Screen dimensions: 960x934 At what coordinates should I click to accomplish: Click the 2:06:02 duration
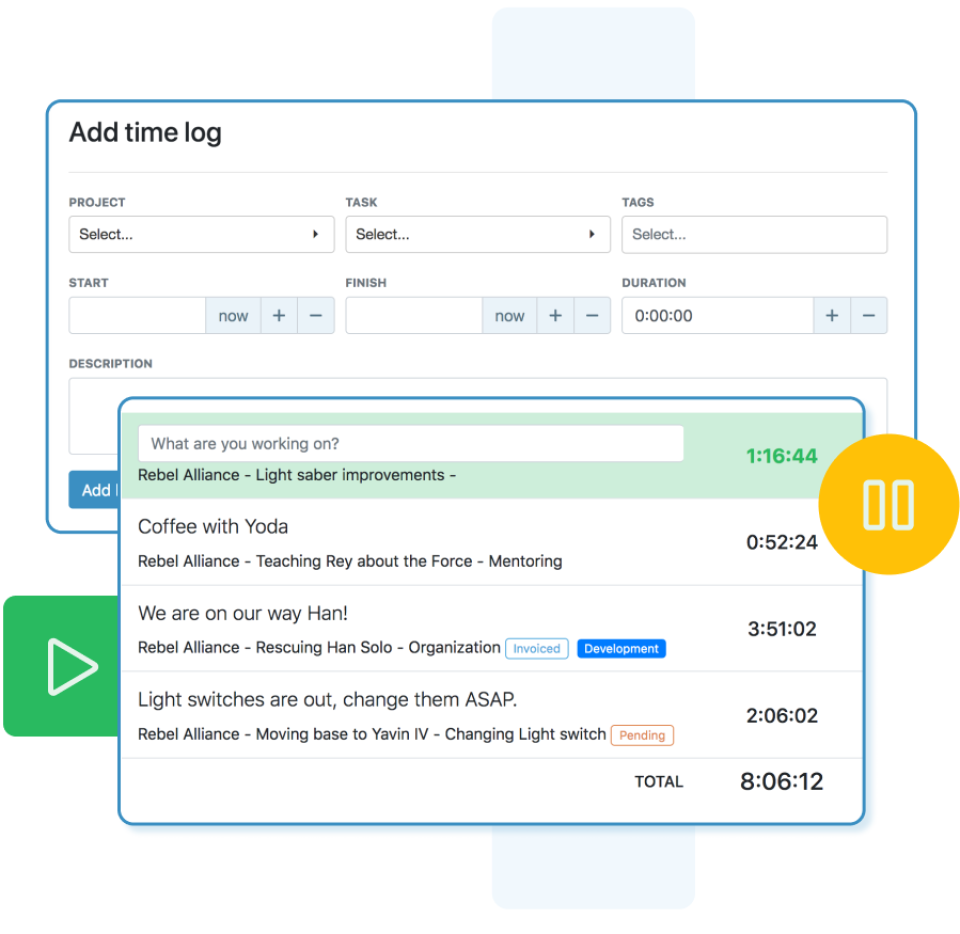click(782, 715)
